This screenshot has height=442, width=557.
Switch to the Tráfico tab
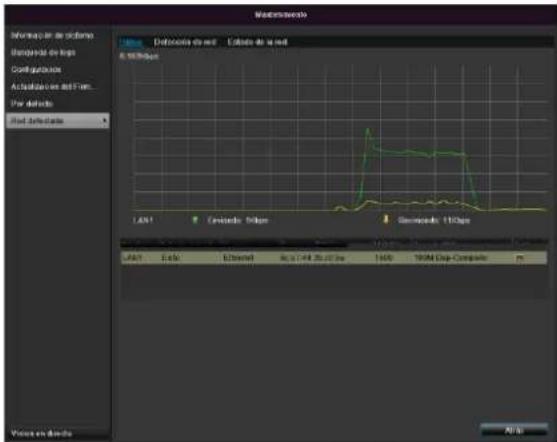pyautogui.click(x=132, y=43)
